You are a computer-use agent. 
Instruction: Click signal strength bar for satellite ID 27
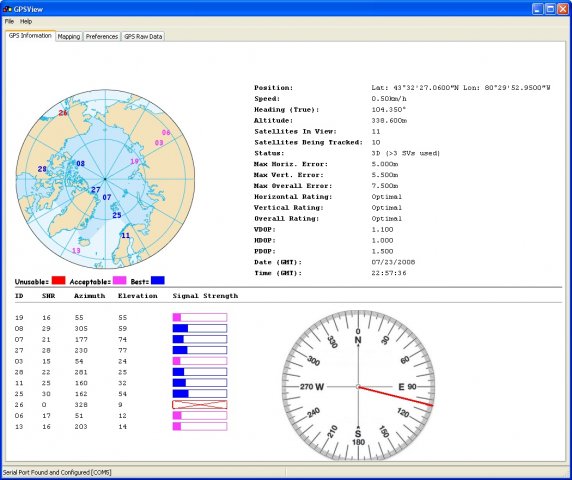tap(200, 350)
